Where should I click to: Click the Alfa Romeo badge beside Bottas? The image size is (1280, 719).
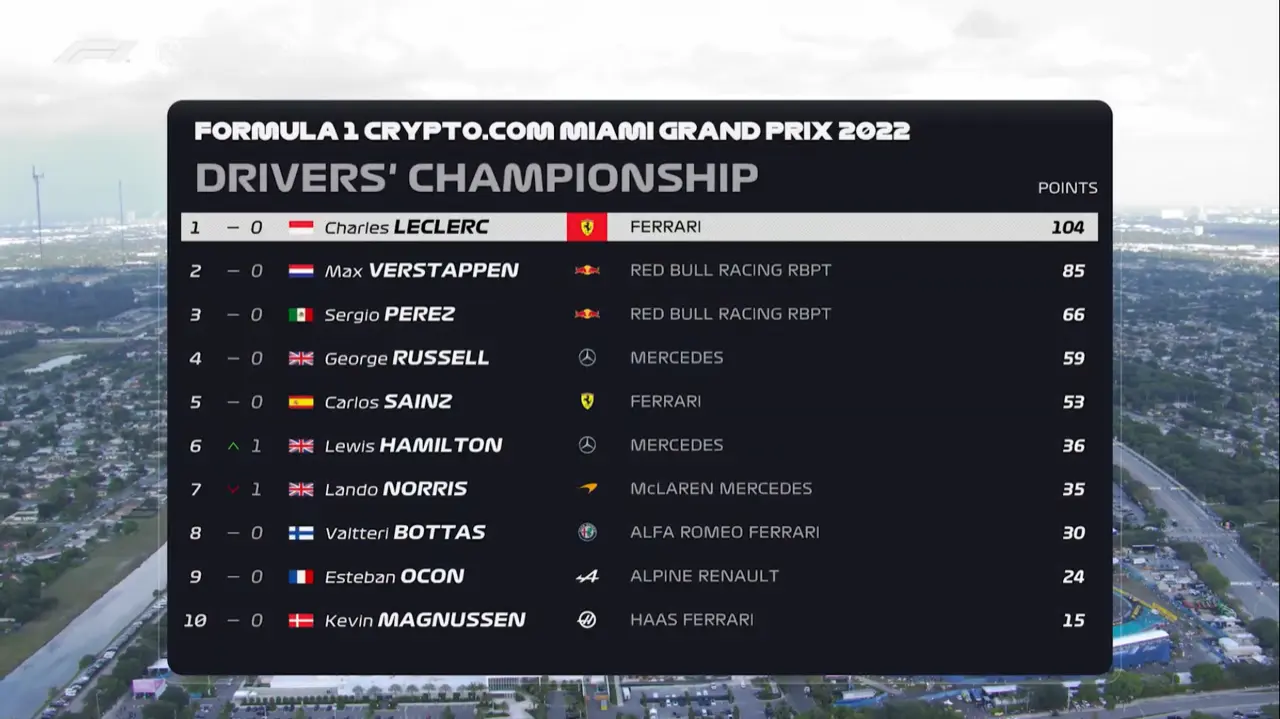tap(587, 532)
